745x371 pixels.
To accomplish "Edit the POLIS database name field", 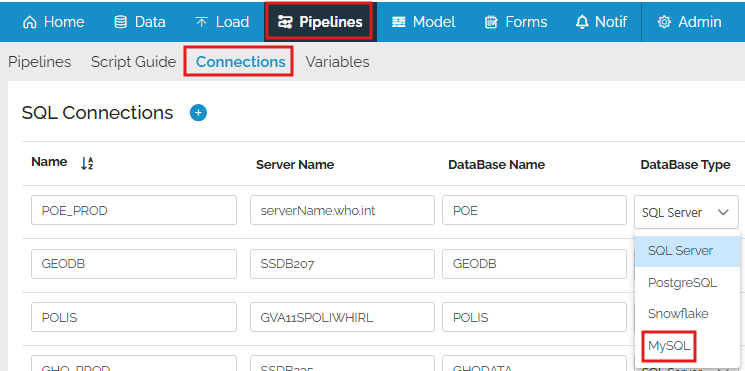I will click(x=534, y=317).
